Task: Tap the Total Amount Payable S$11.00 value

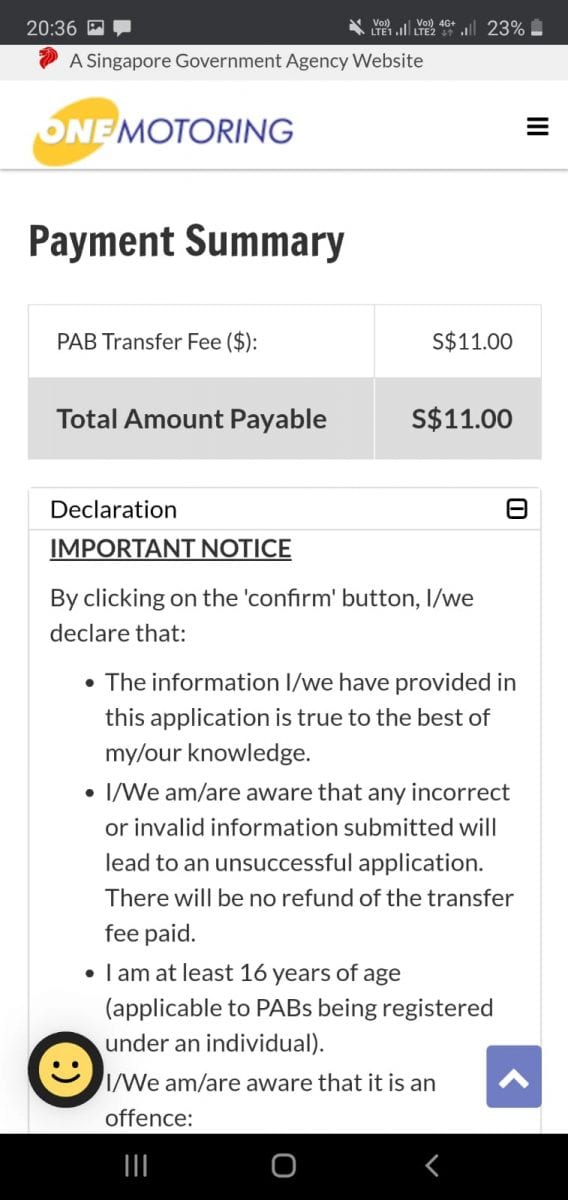Action: 462,418
